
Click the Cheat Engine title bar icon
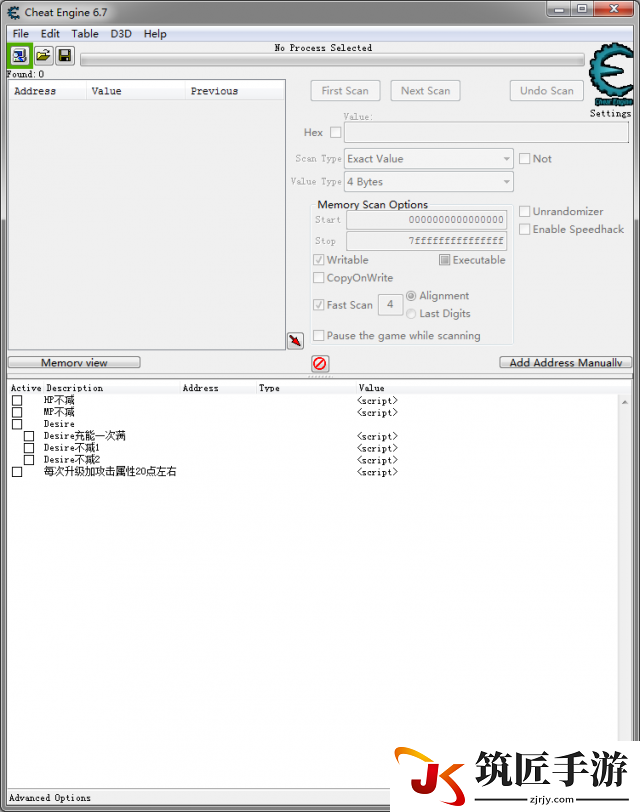(13, 12)
